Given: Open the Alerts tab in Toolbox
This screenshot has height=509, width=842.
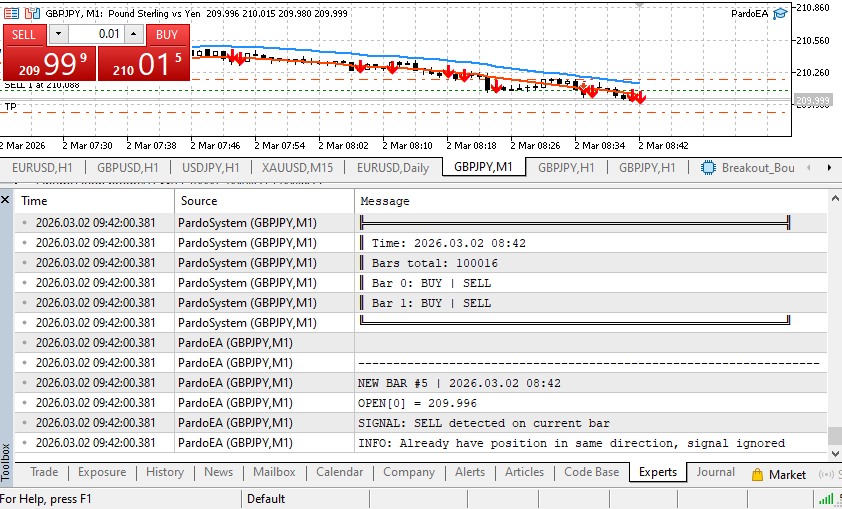Looking at the screenshot, I should point(470,472).
